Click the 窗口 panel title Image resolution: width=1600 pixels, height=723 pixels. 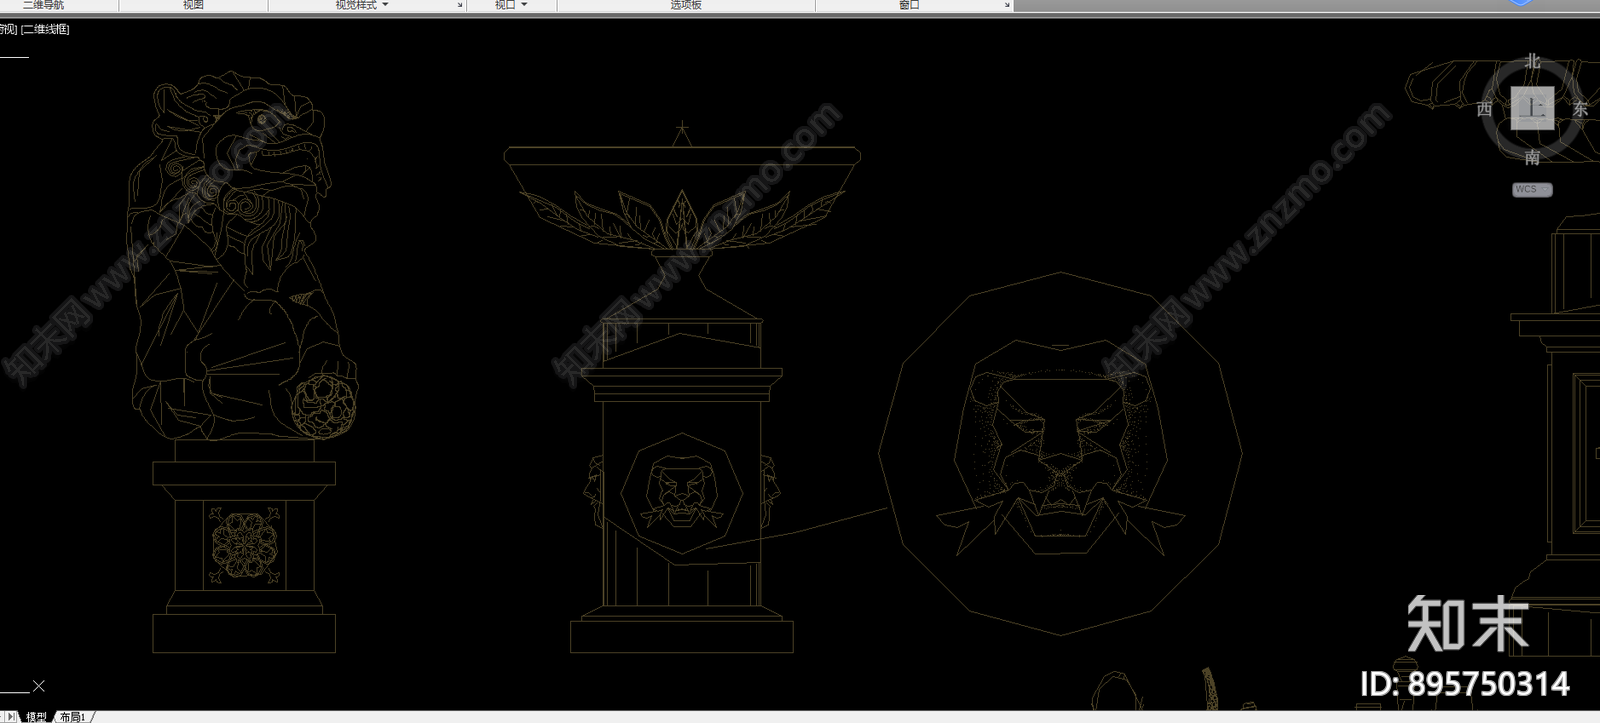[908, 5]
